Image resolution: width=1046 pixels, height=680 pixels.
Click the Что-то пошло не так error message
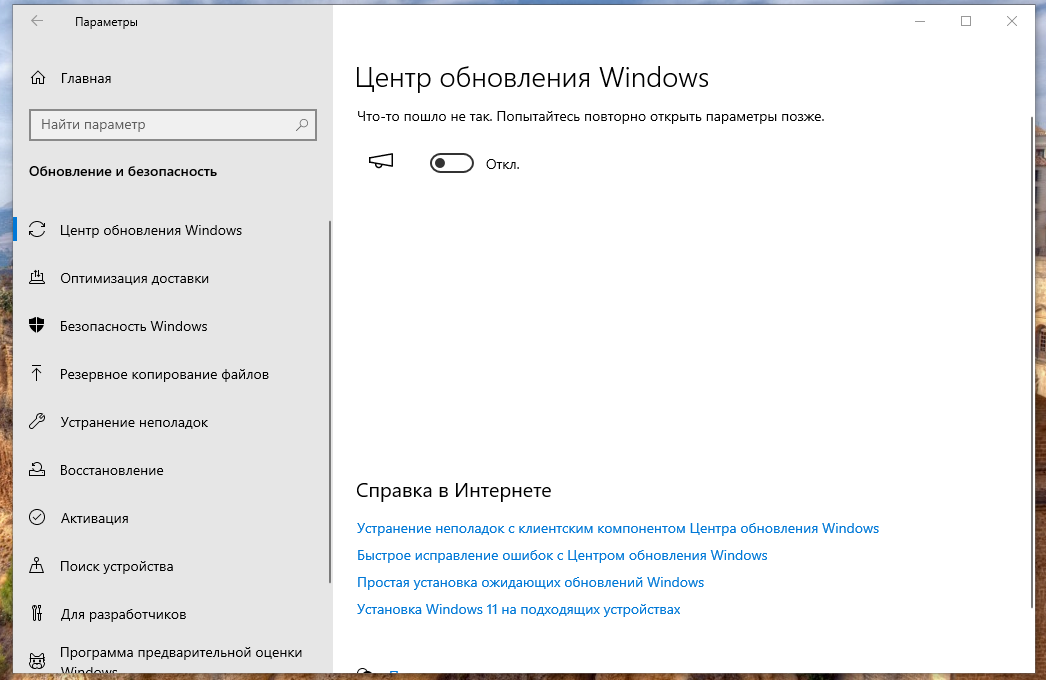coord(590,117)
